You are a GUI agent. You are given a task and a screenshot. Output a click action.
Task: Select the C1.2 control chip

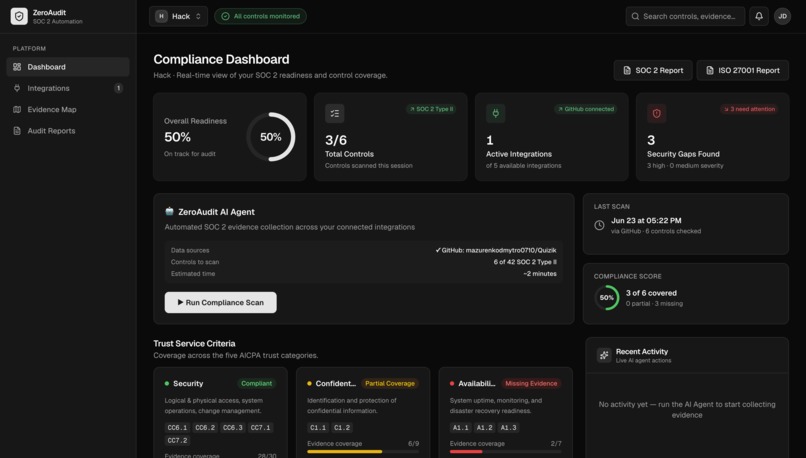[x=342, y=428]
